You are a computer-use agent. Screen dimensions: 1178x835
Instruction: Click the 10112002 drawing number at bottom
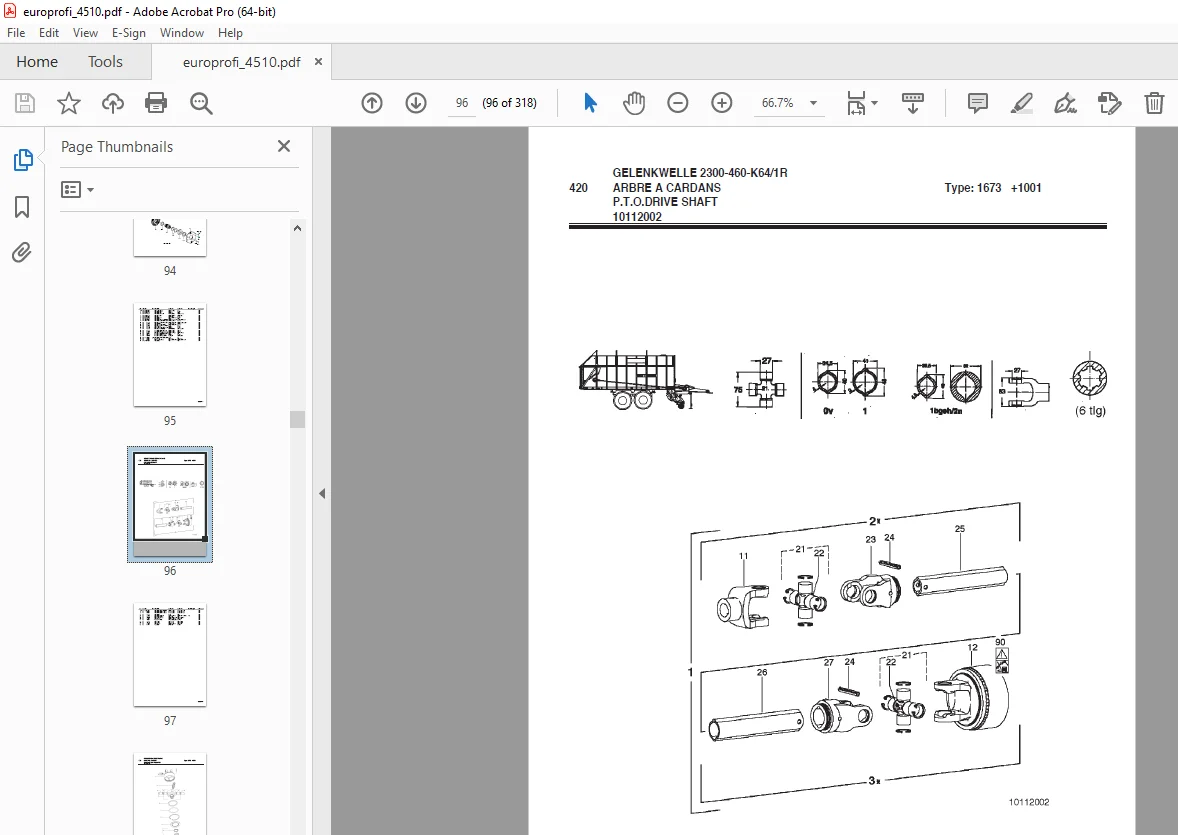click(x=1028, y=802)
